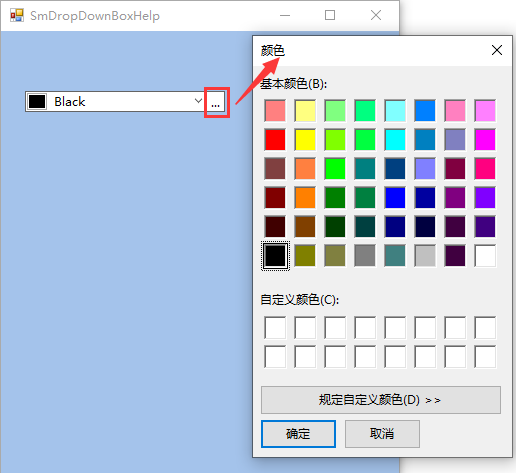Open color dialog via ellipsis button
This screenshot has height=473, width=516.
coord(216,102)
